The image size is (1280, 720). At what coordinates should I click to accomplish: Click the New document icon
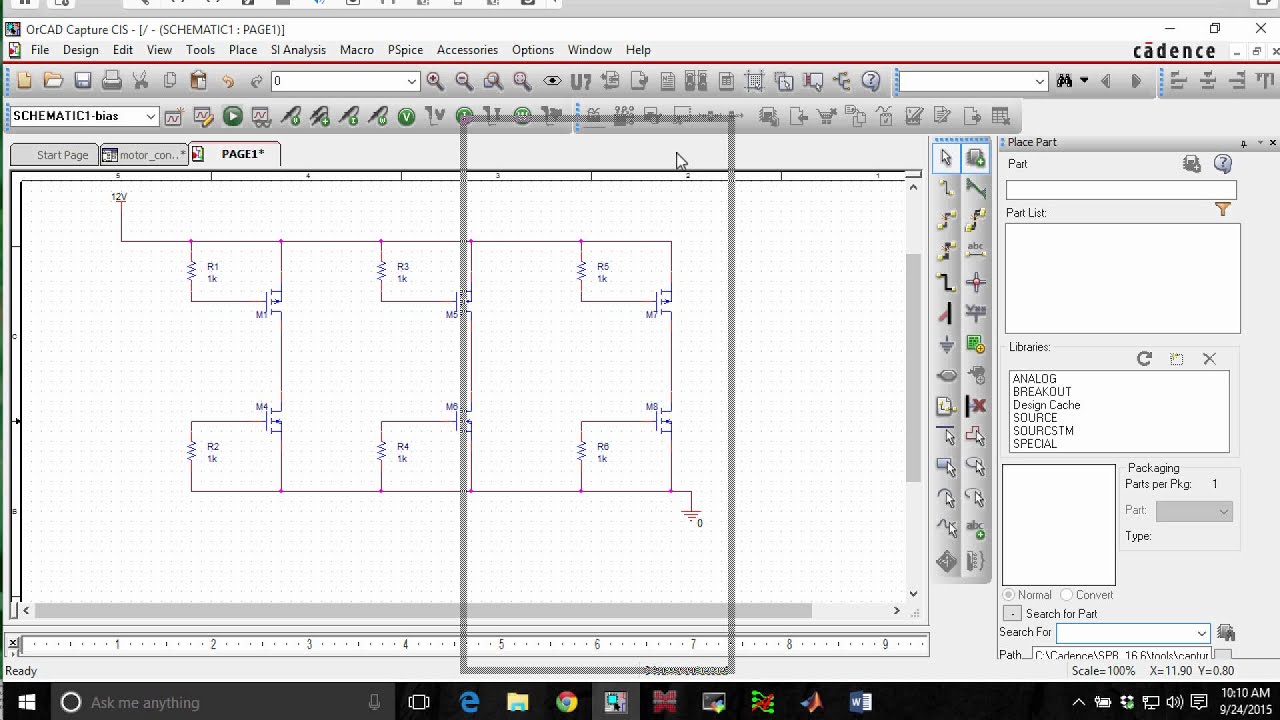point(24,81)
